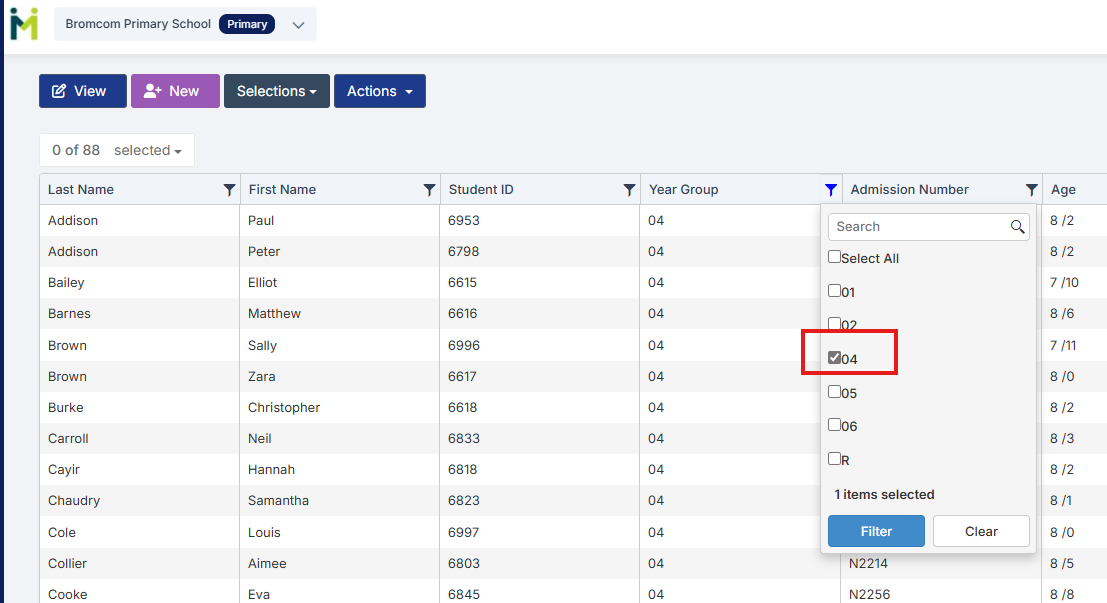Expand the Bromcom Primary School selector

(297, 25)
